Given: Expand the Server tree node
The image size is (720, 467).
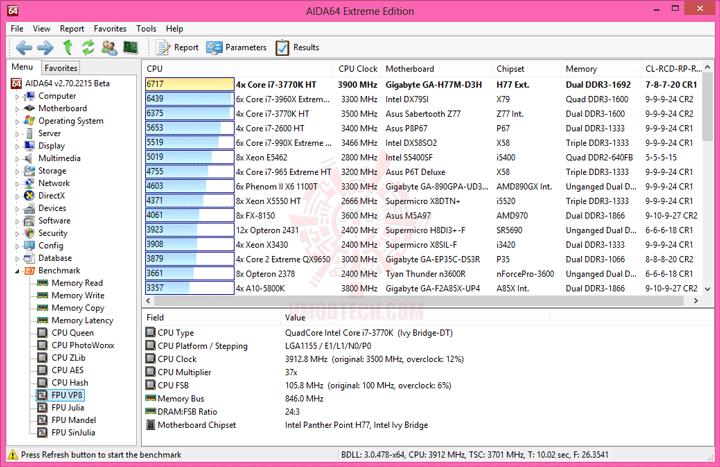Looking at the screenshot, I should tap(17, 134).
